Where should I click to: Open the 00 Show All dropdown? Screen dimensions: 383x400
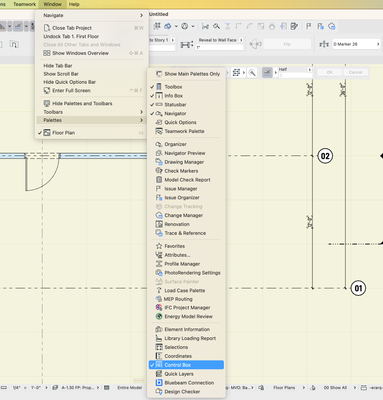click(339, 388)
